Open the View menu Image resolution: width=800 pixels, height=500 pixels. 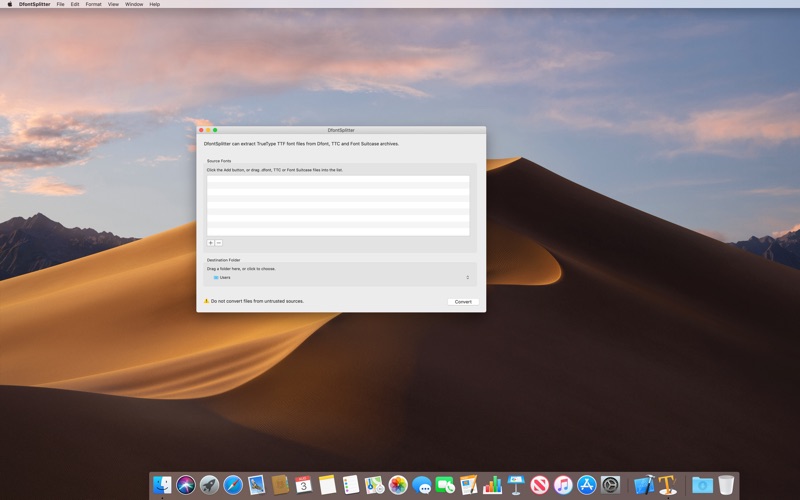click(x=113, y=4)
